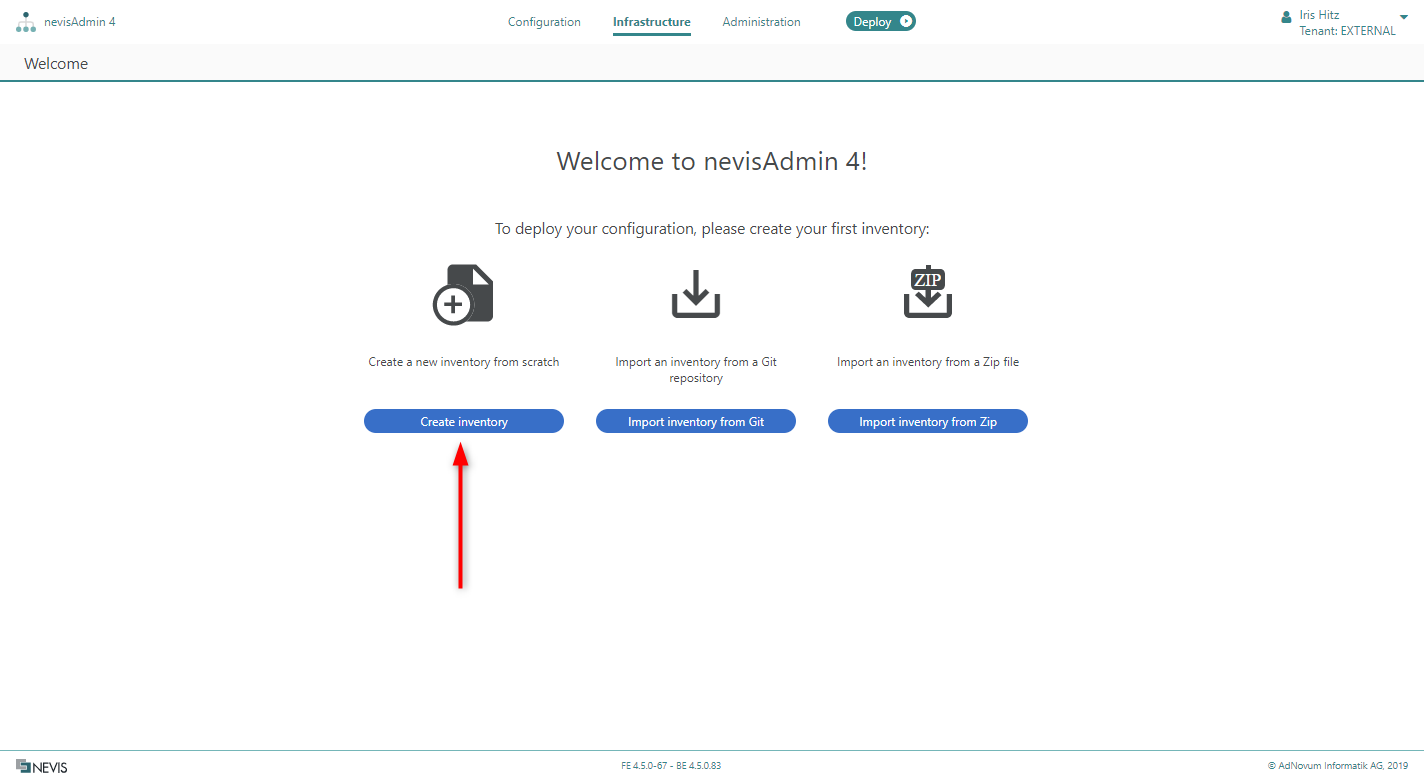
Task: Click the AdNovum Informatik AG copyright text
Action: click(1338, 766)
